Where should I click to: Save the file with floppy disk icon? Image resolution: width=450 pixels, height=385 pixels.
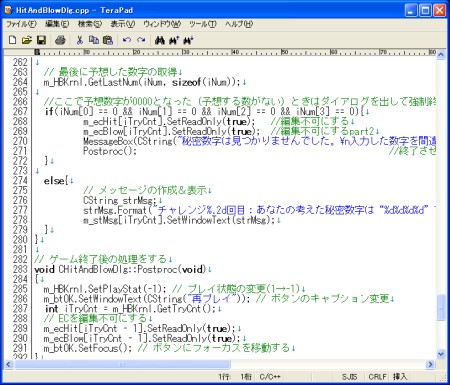click(x=41, y=40)
